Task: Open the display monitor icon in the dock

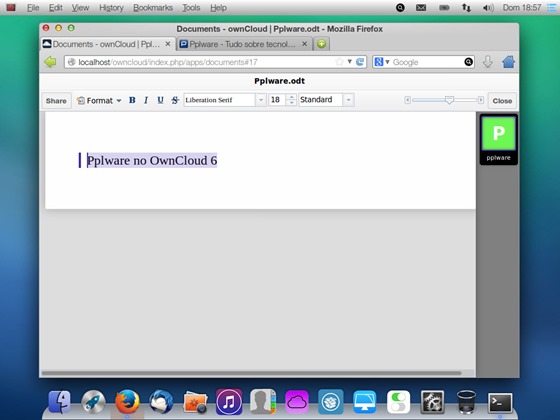Action: pyautogui.click(x=364, y=402)
